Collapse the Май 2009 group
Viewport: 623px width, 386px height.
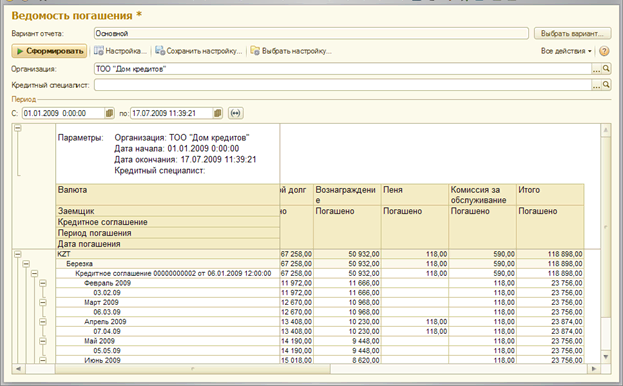pos(43,341)
